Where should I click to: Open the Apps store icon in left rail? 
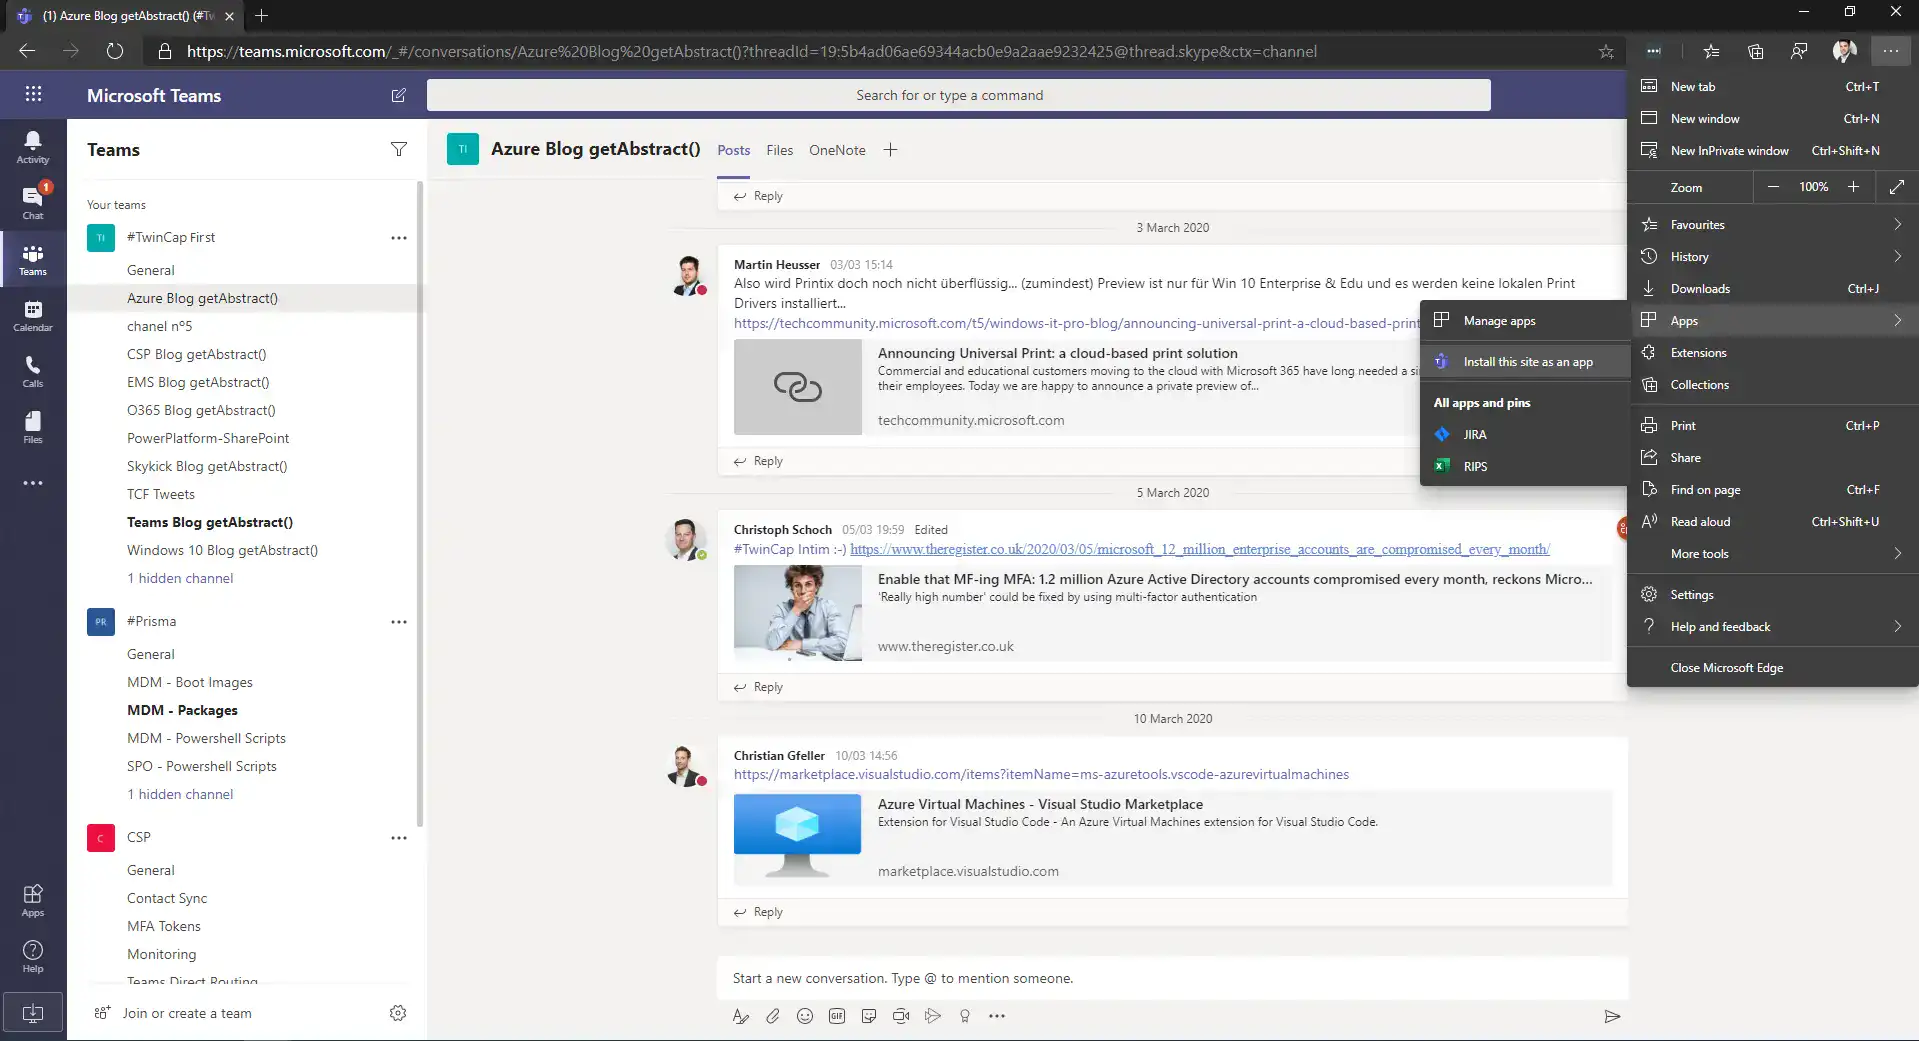point(33,900)
